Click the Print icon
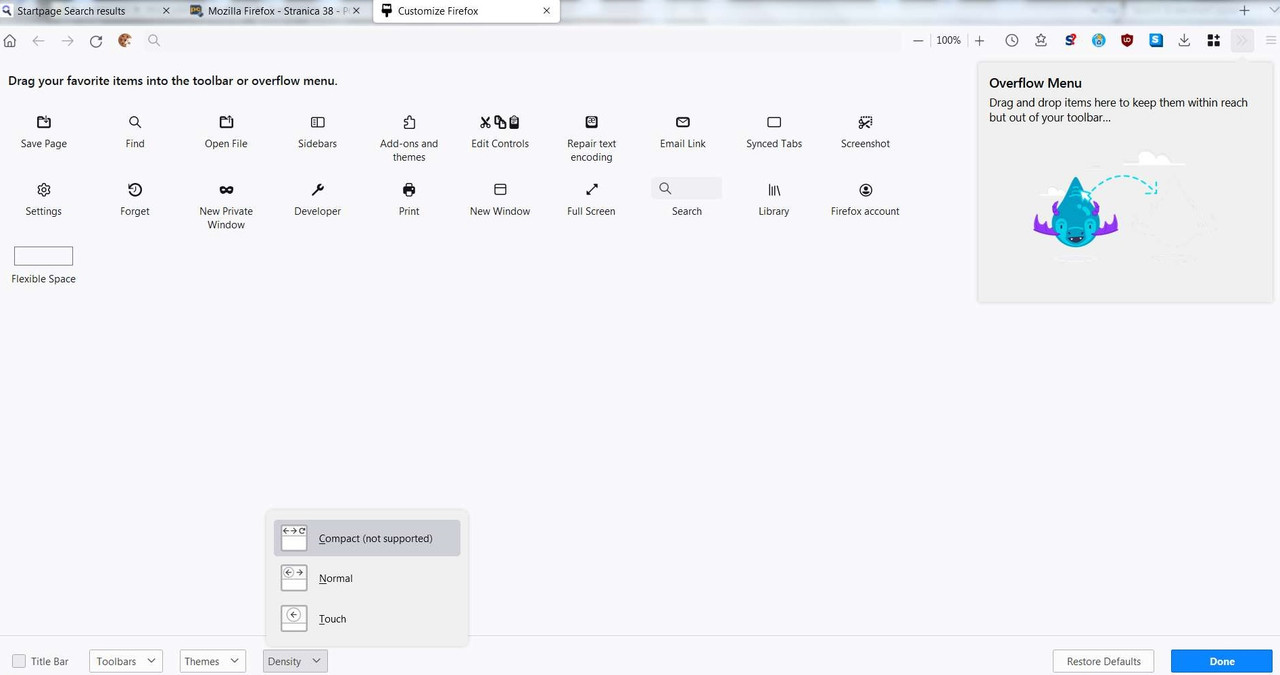Screen dimensions: 1280x675 409,189
